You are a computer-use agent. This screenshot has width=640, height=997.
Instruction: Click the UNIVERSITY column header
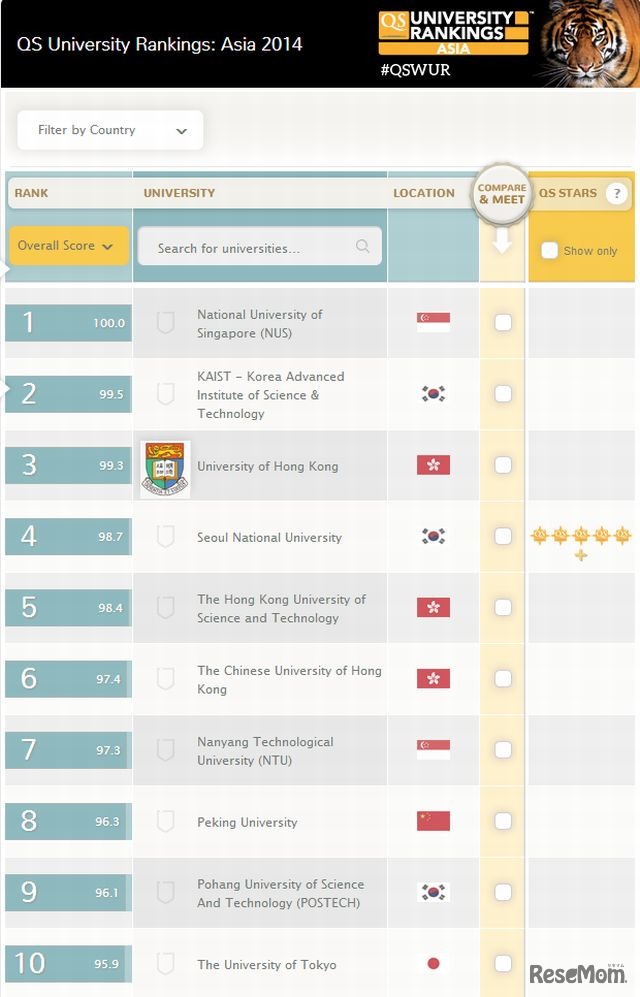pos(179,193)
